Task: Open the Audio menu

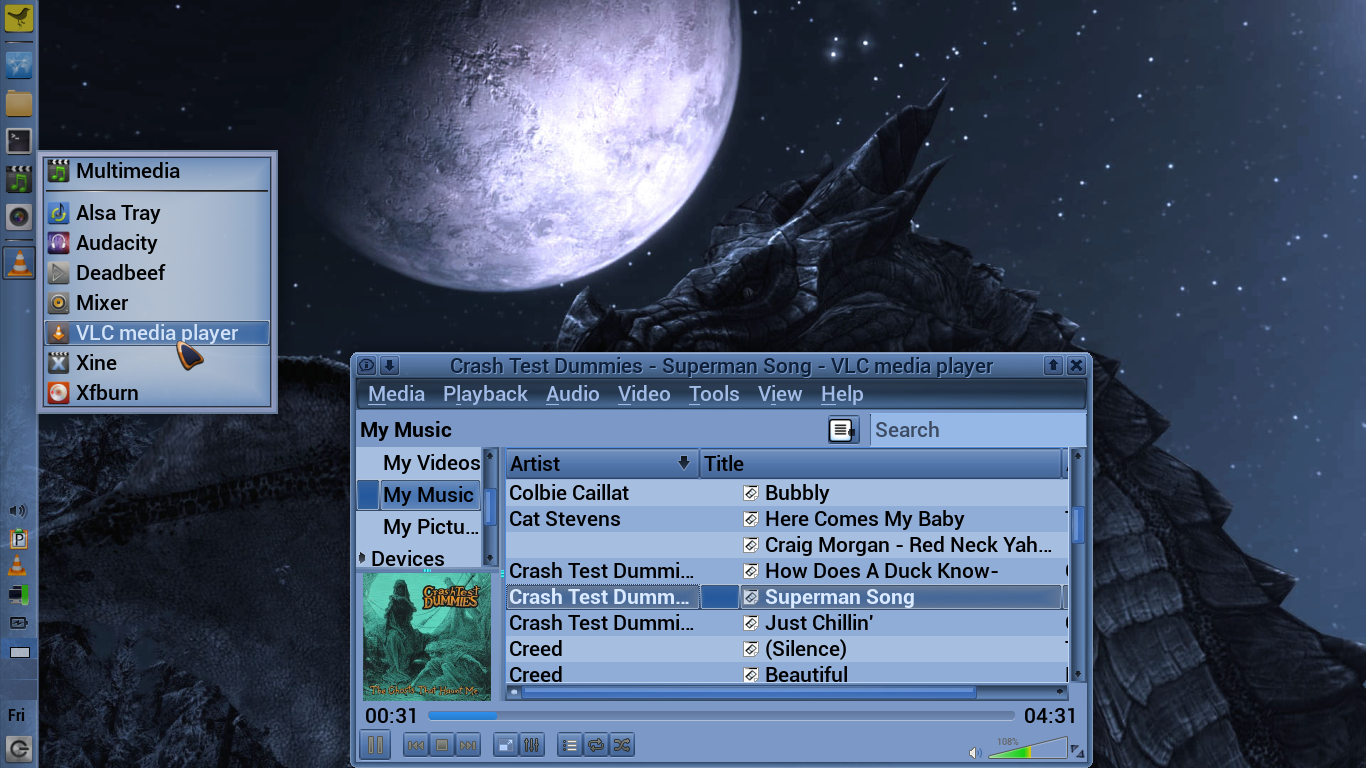Action: point(572,394)
